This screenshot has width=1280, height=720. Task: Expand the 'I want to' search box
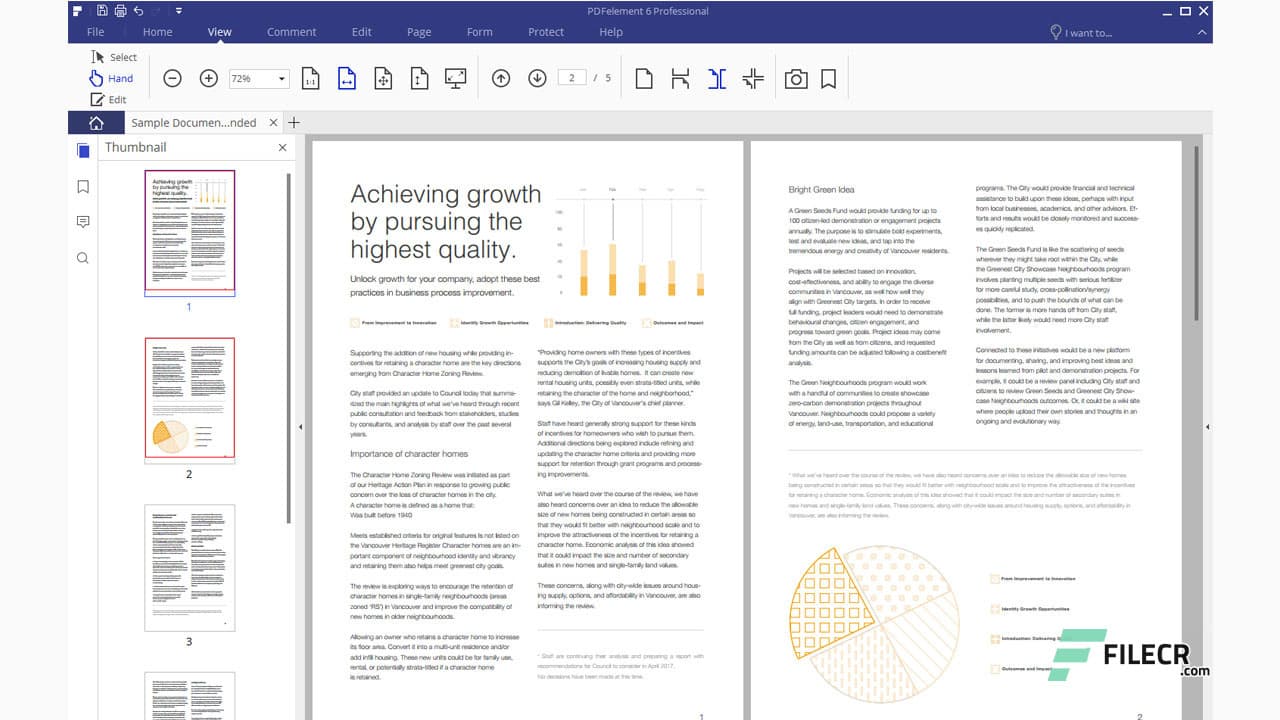point(1085,32)
